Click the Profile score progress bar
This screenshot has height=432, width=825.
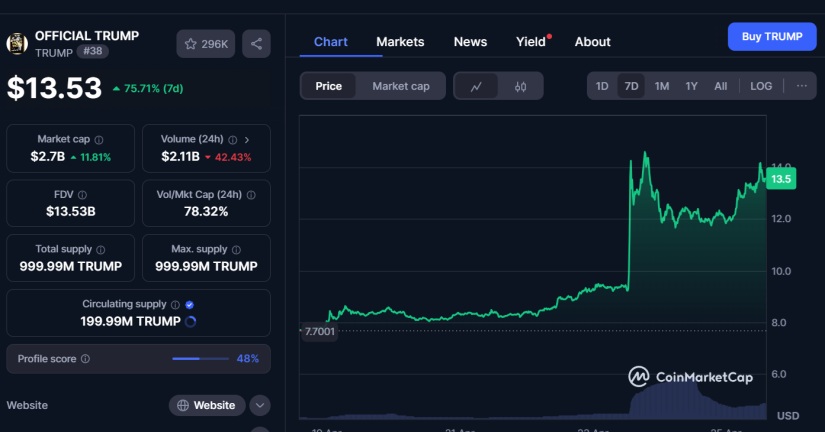200,358
